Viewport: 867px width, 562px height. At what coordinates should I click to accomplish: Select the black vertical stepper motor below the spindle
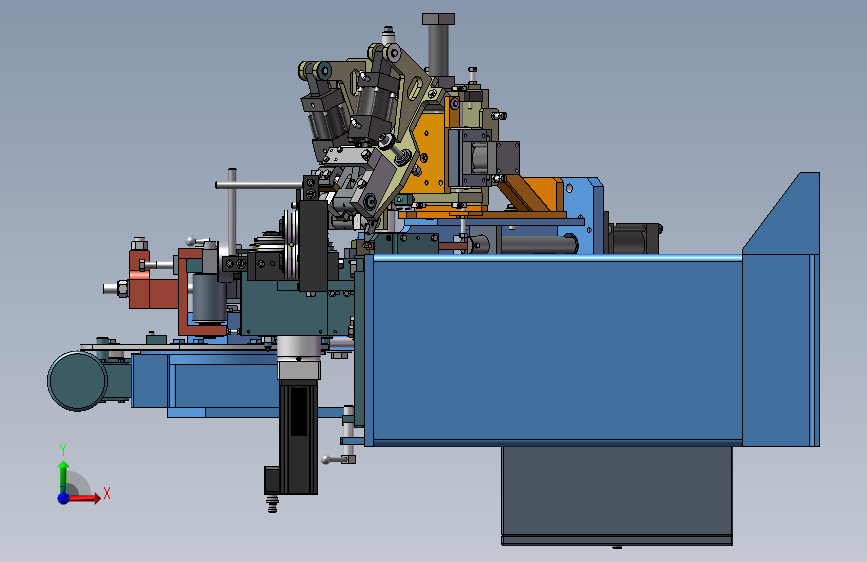click(x=297, y=437)
